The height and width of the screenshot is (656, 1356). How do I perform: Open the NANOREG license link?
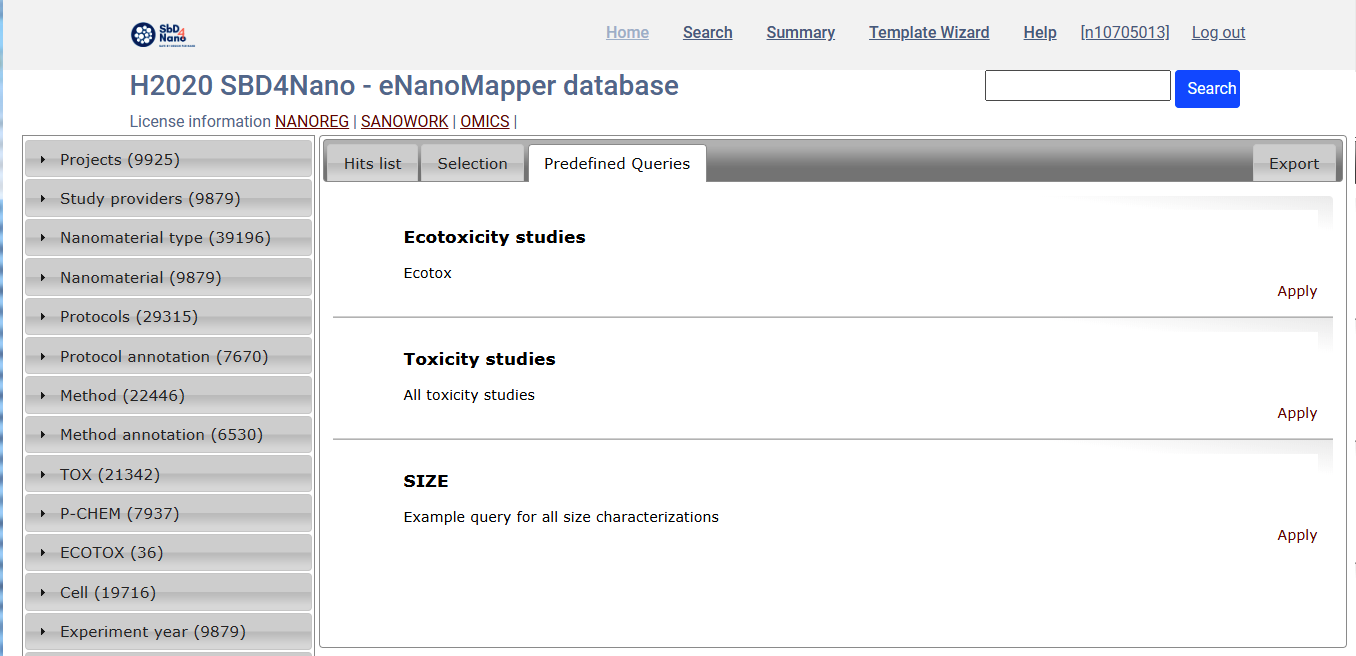pos(312,122)
